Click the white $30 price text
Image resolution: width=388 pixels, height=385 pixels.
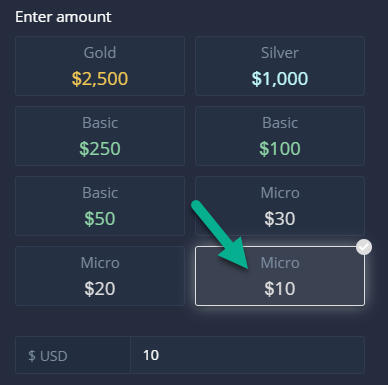280,219
